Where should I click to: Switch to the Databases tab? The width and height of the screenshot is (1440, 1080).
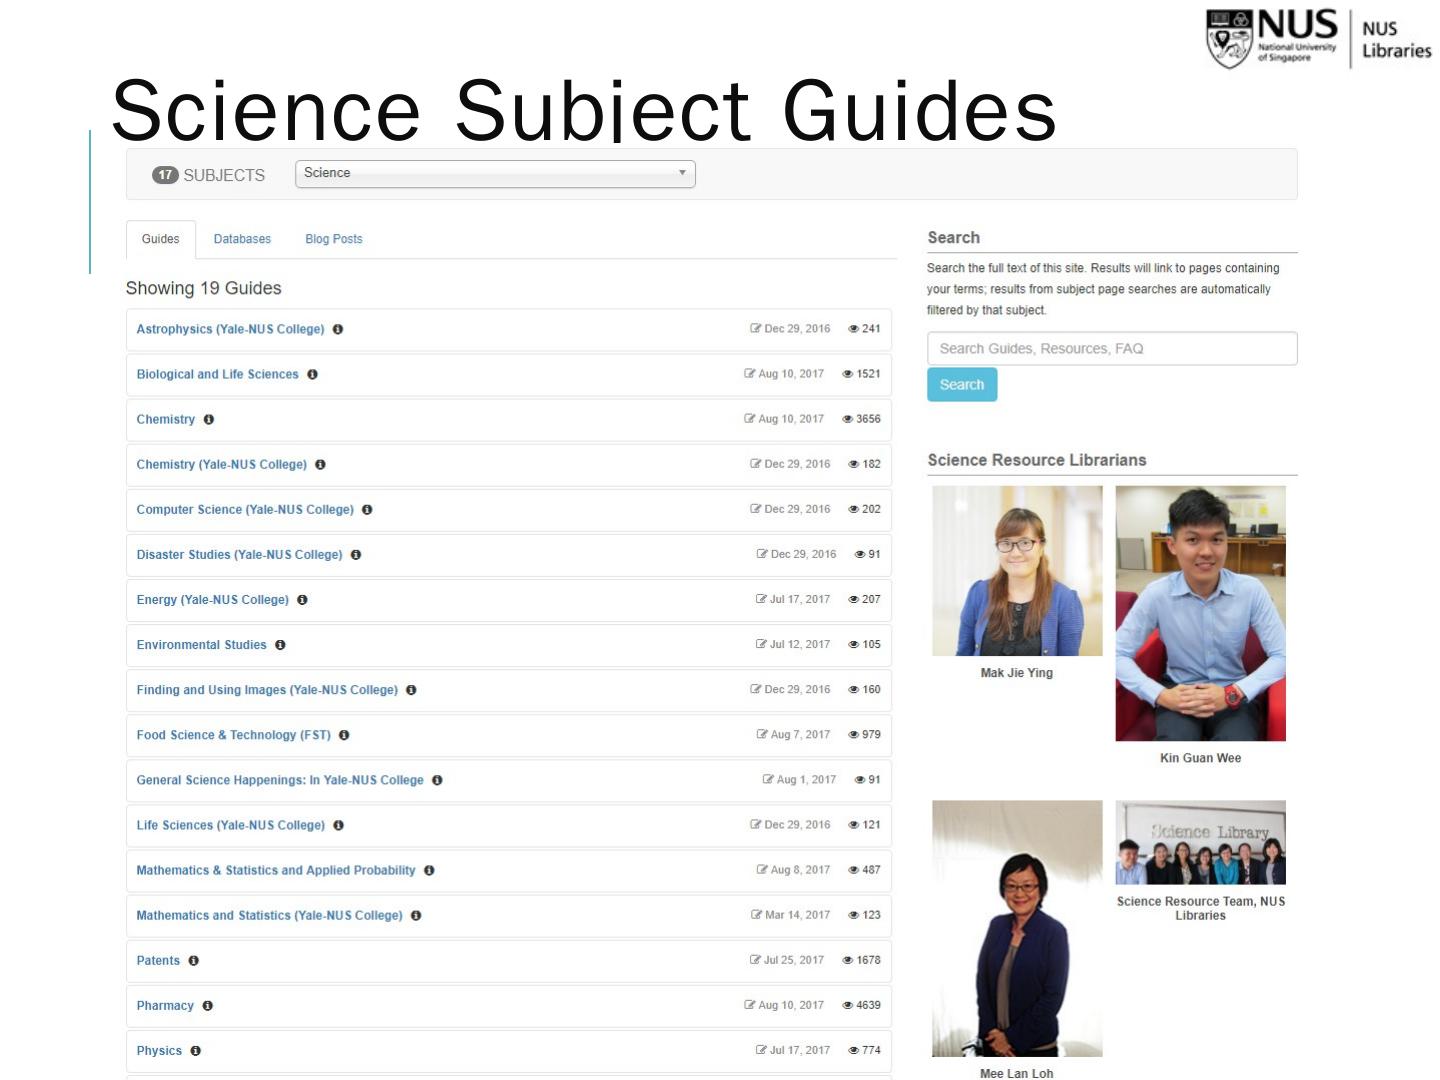[242, 239]
